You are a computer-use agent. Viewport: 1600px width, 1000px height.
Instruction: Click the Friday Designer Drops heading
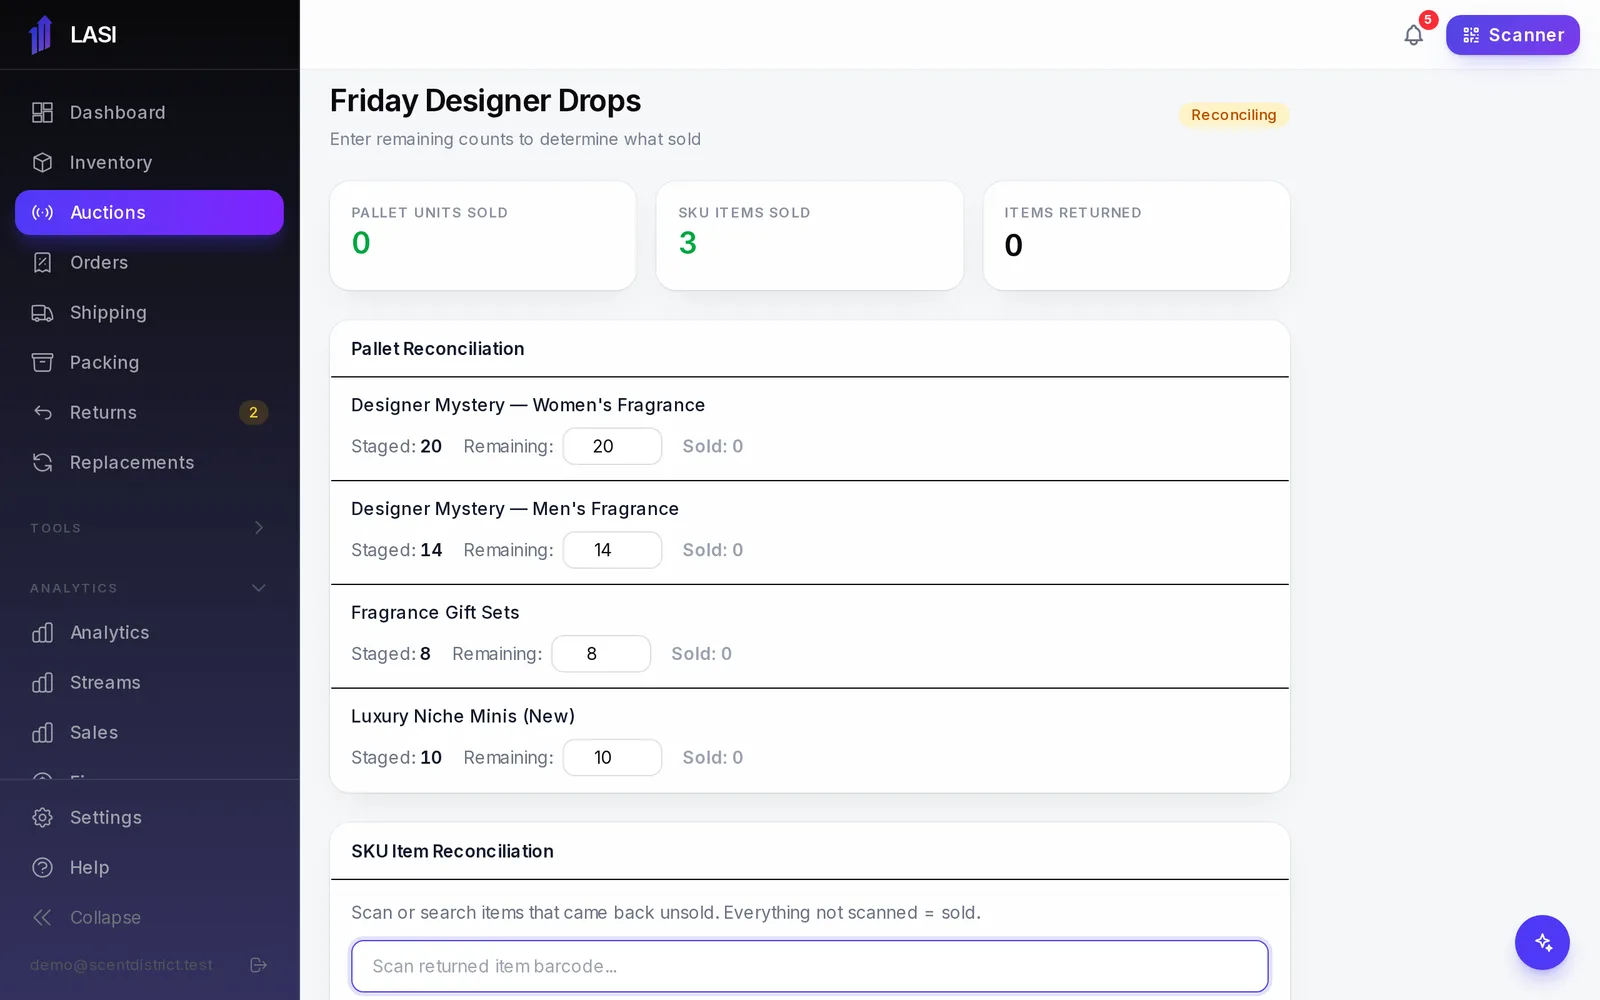coord(485,101)
